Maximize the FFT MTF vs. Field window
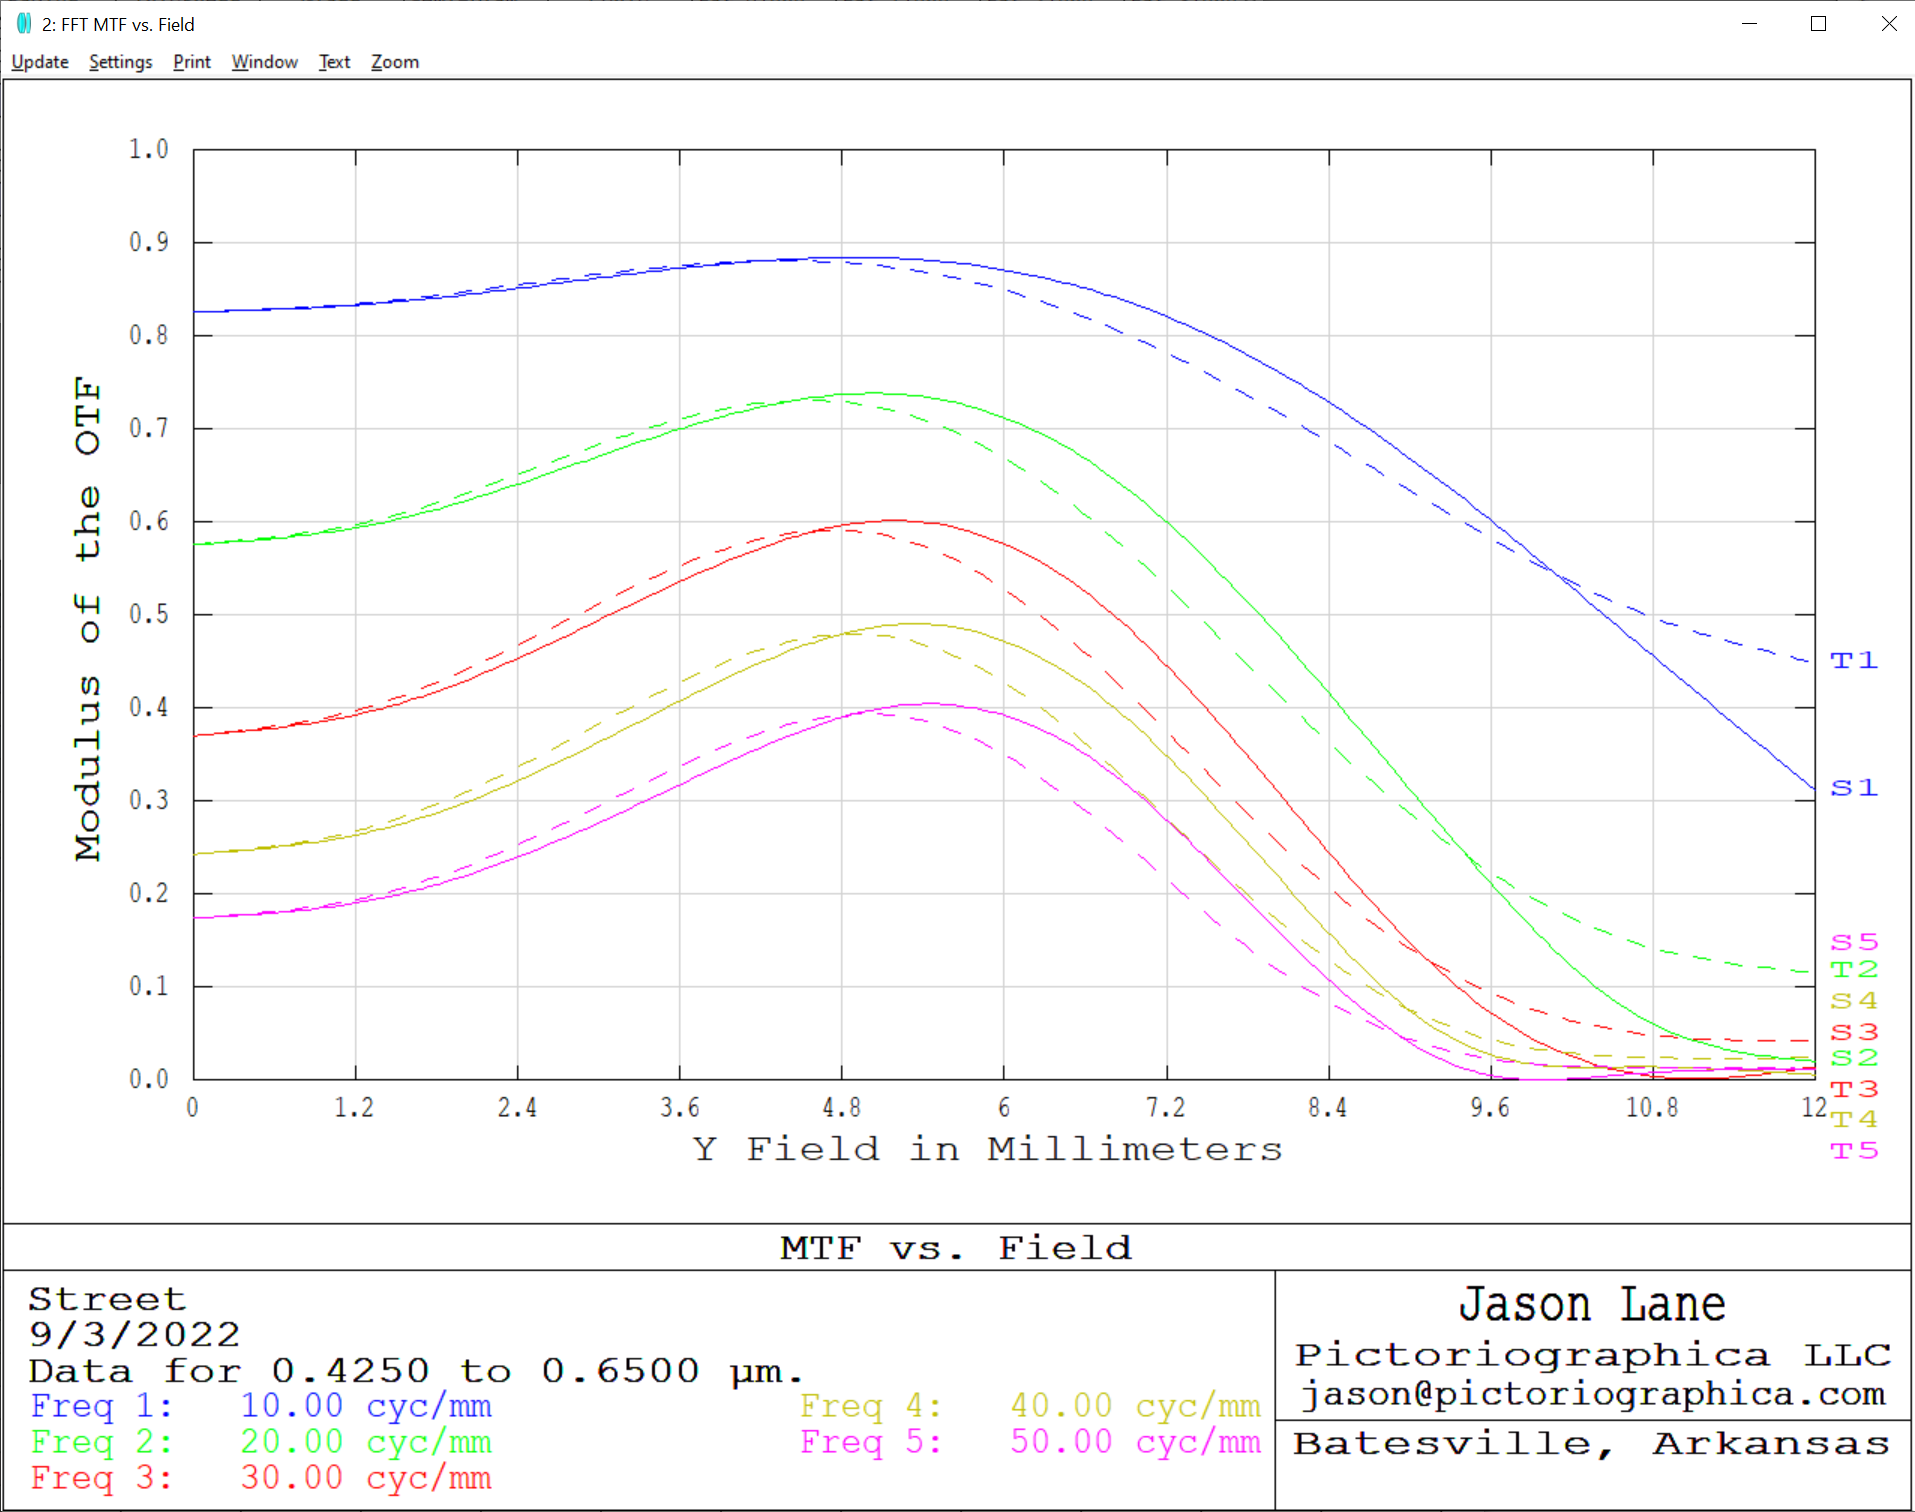The image size is (1915, 1512). 1818,24
